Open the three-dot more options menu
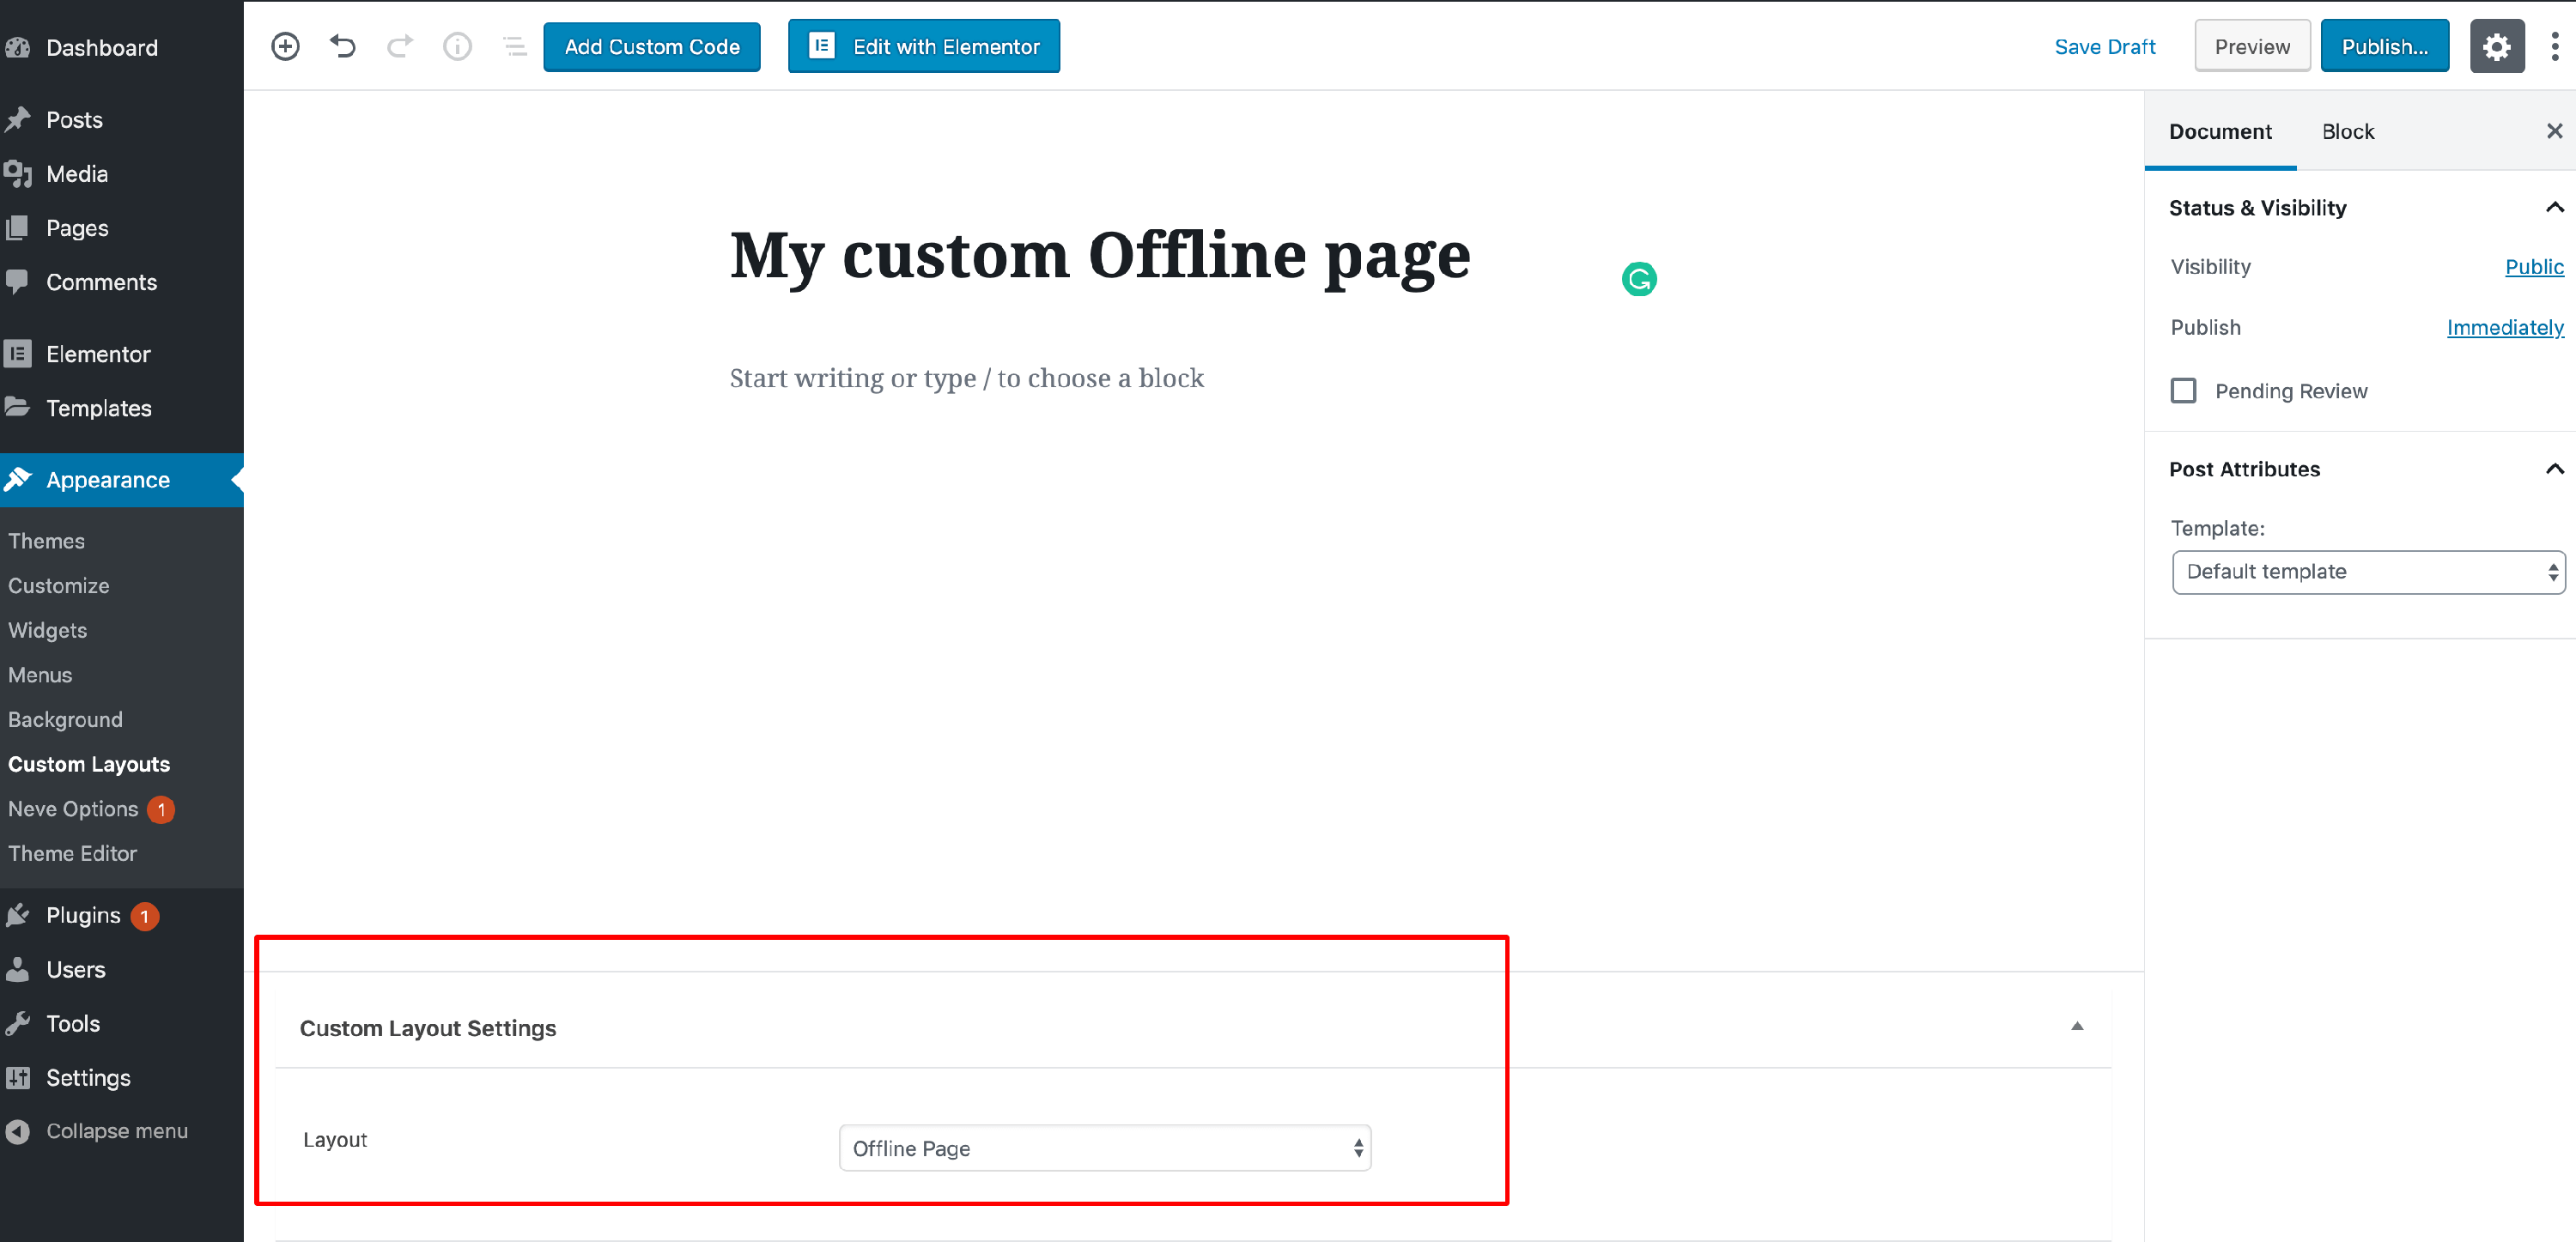The height and width of the screenshot is (1242, 2576). (2554, 46)
